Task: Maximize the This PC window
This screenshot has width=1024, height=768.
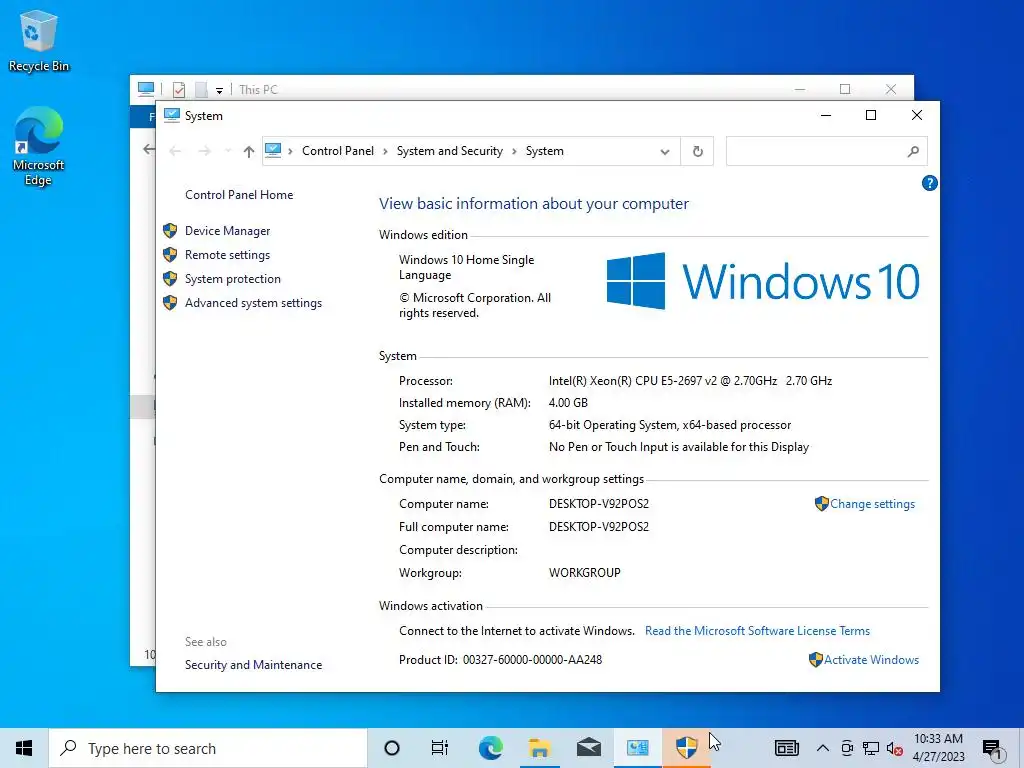Action: pos(845,89)
